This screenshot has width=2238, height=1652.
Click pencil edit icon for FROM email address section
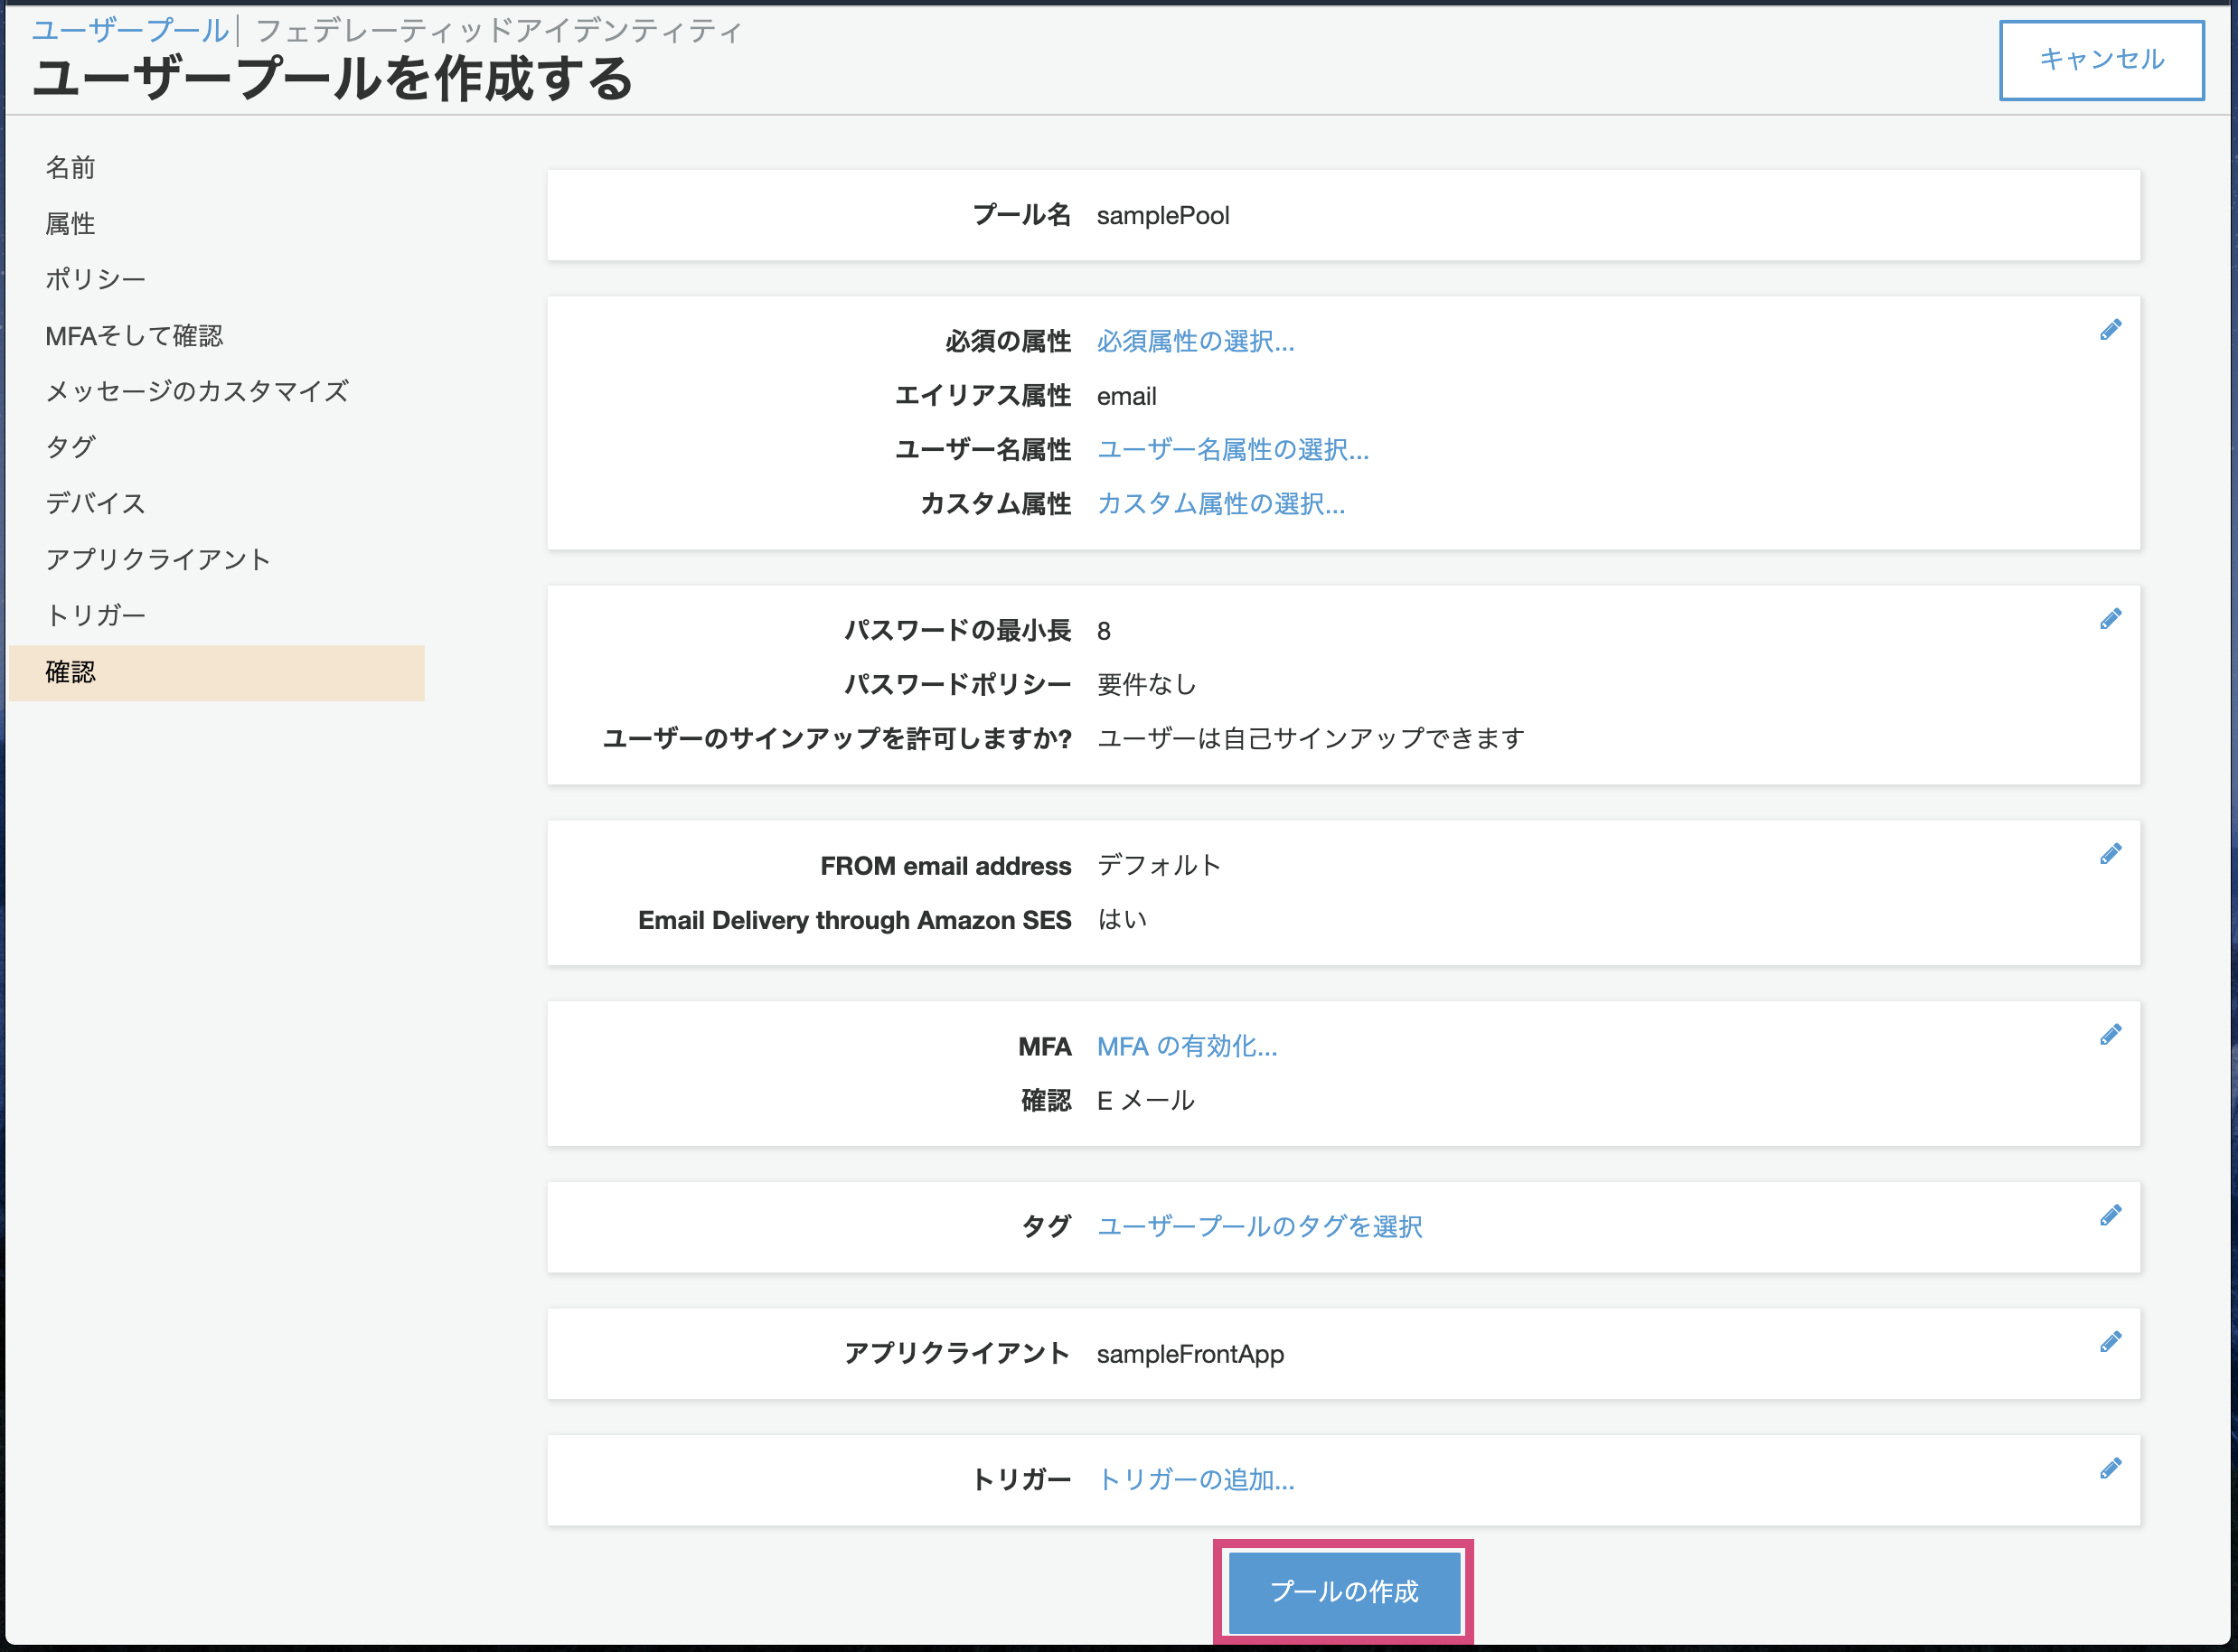[2110, 854]
